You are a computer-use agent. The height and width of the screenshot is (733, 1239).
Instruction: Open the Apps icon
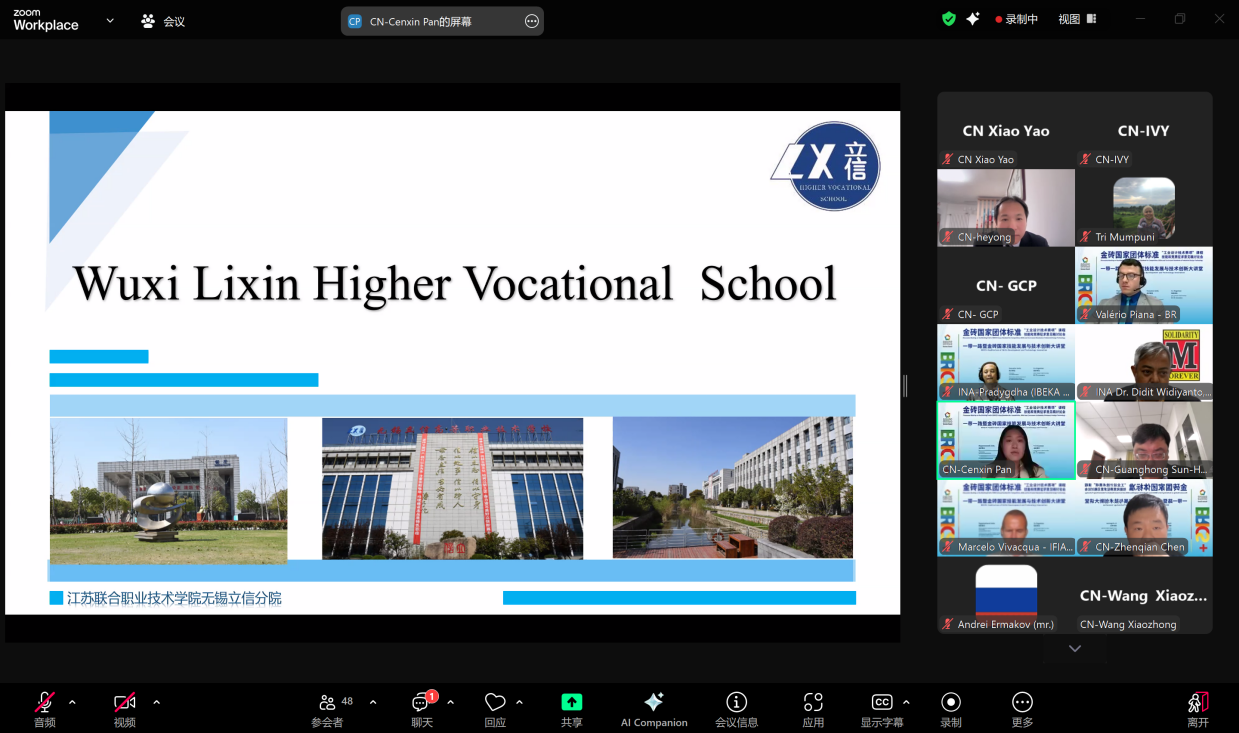point(813,708)
